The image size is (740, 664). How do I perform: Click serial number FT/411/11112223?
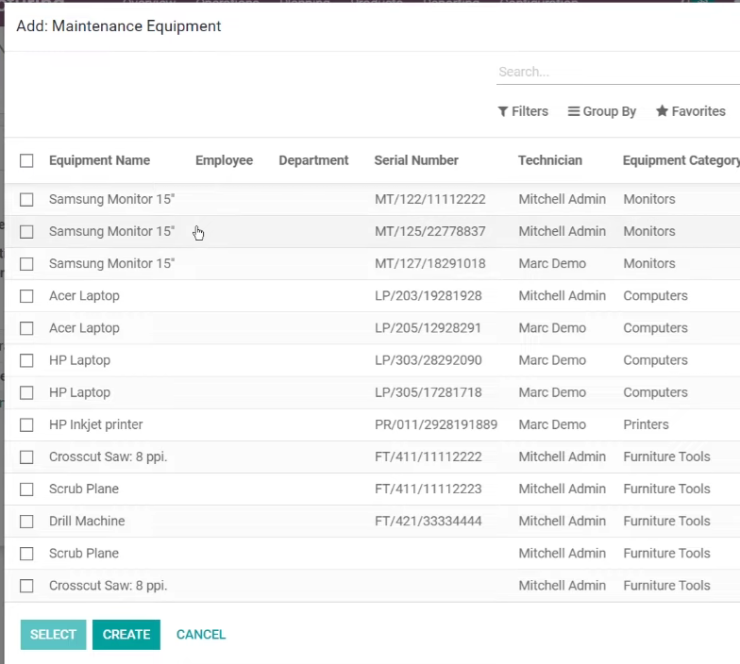[428, 489]
